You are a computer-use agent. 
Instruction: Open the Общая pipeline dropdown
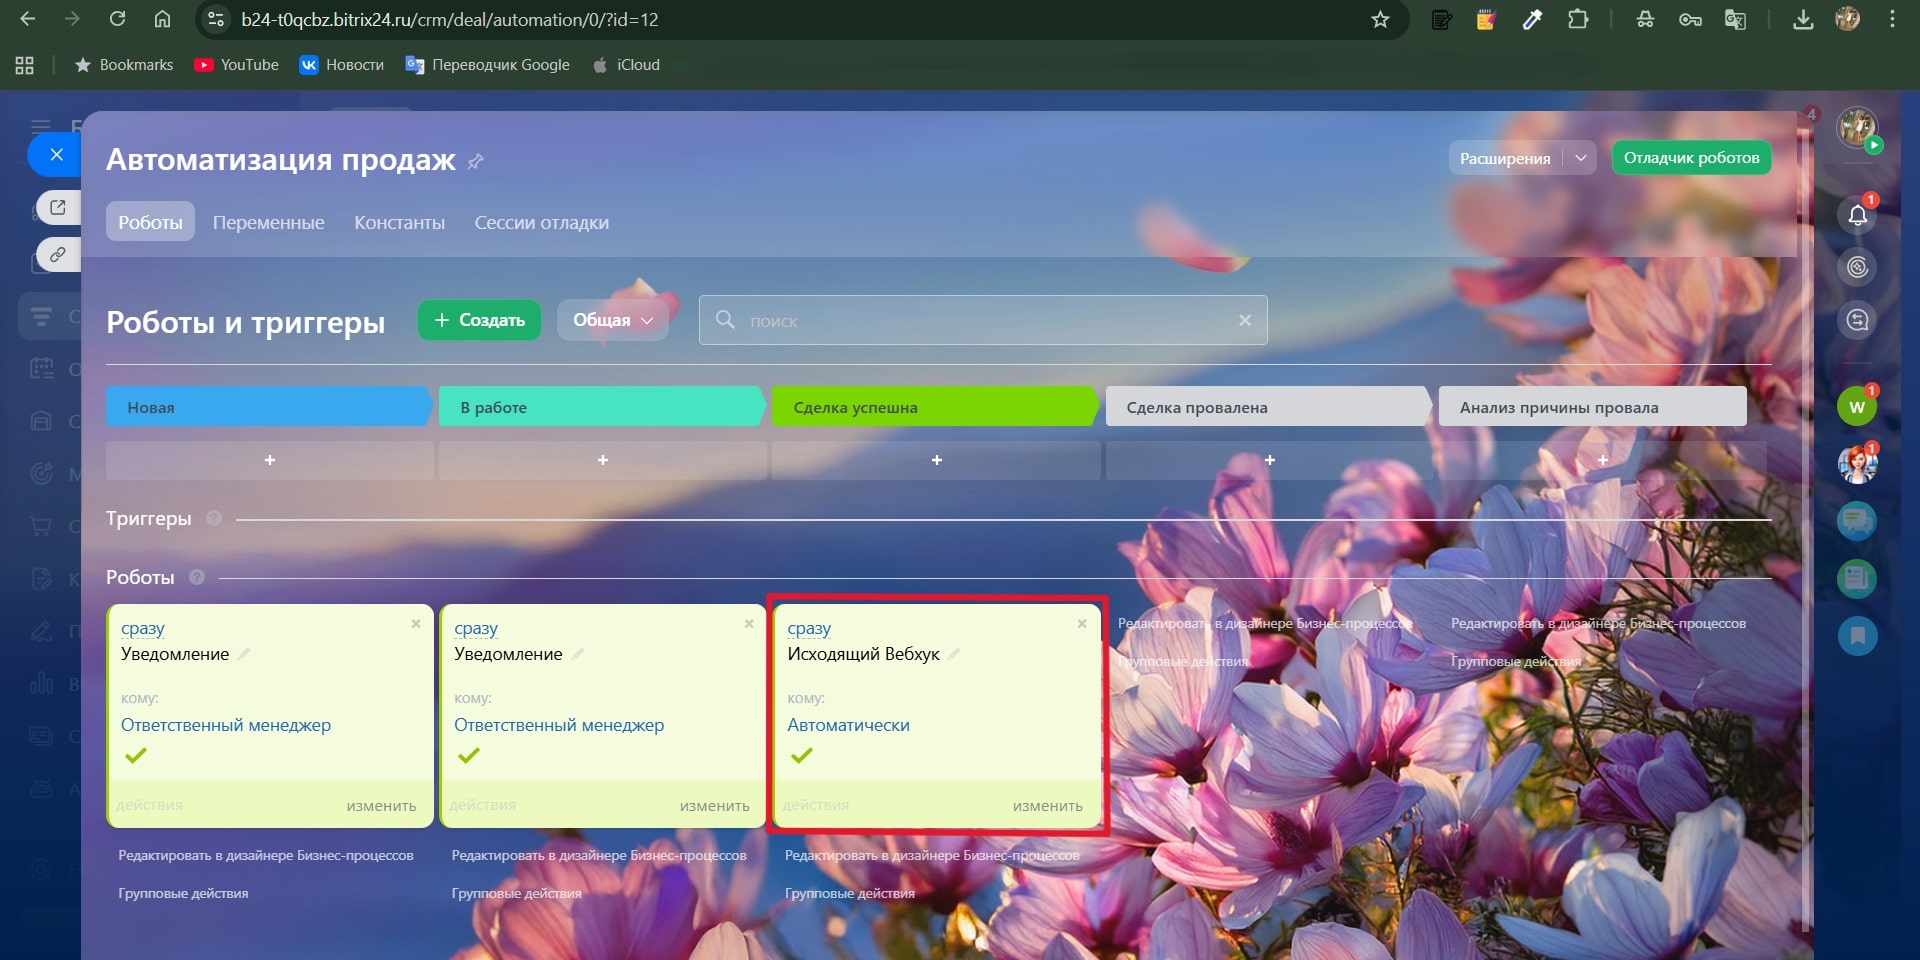612,320
